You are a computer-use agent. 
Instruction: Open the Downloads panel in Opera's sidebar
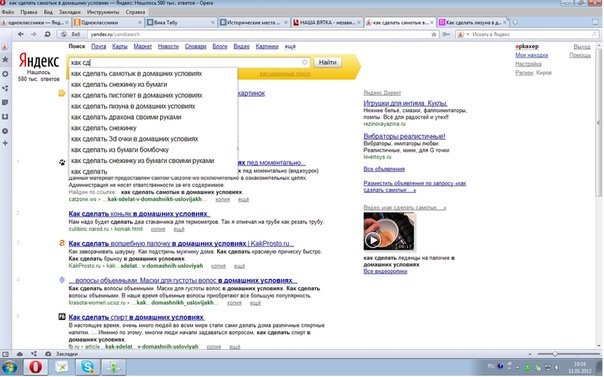[5, 117]
